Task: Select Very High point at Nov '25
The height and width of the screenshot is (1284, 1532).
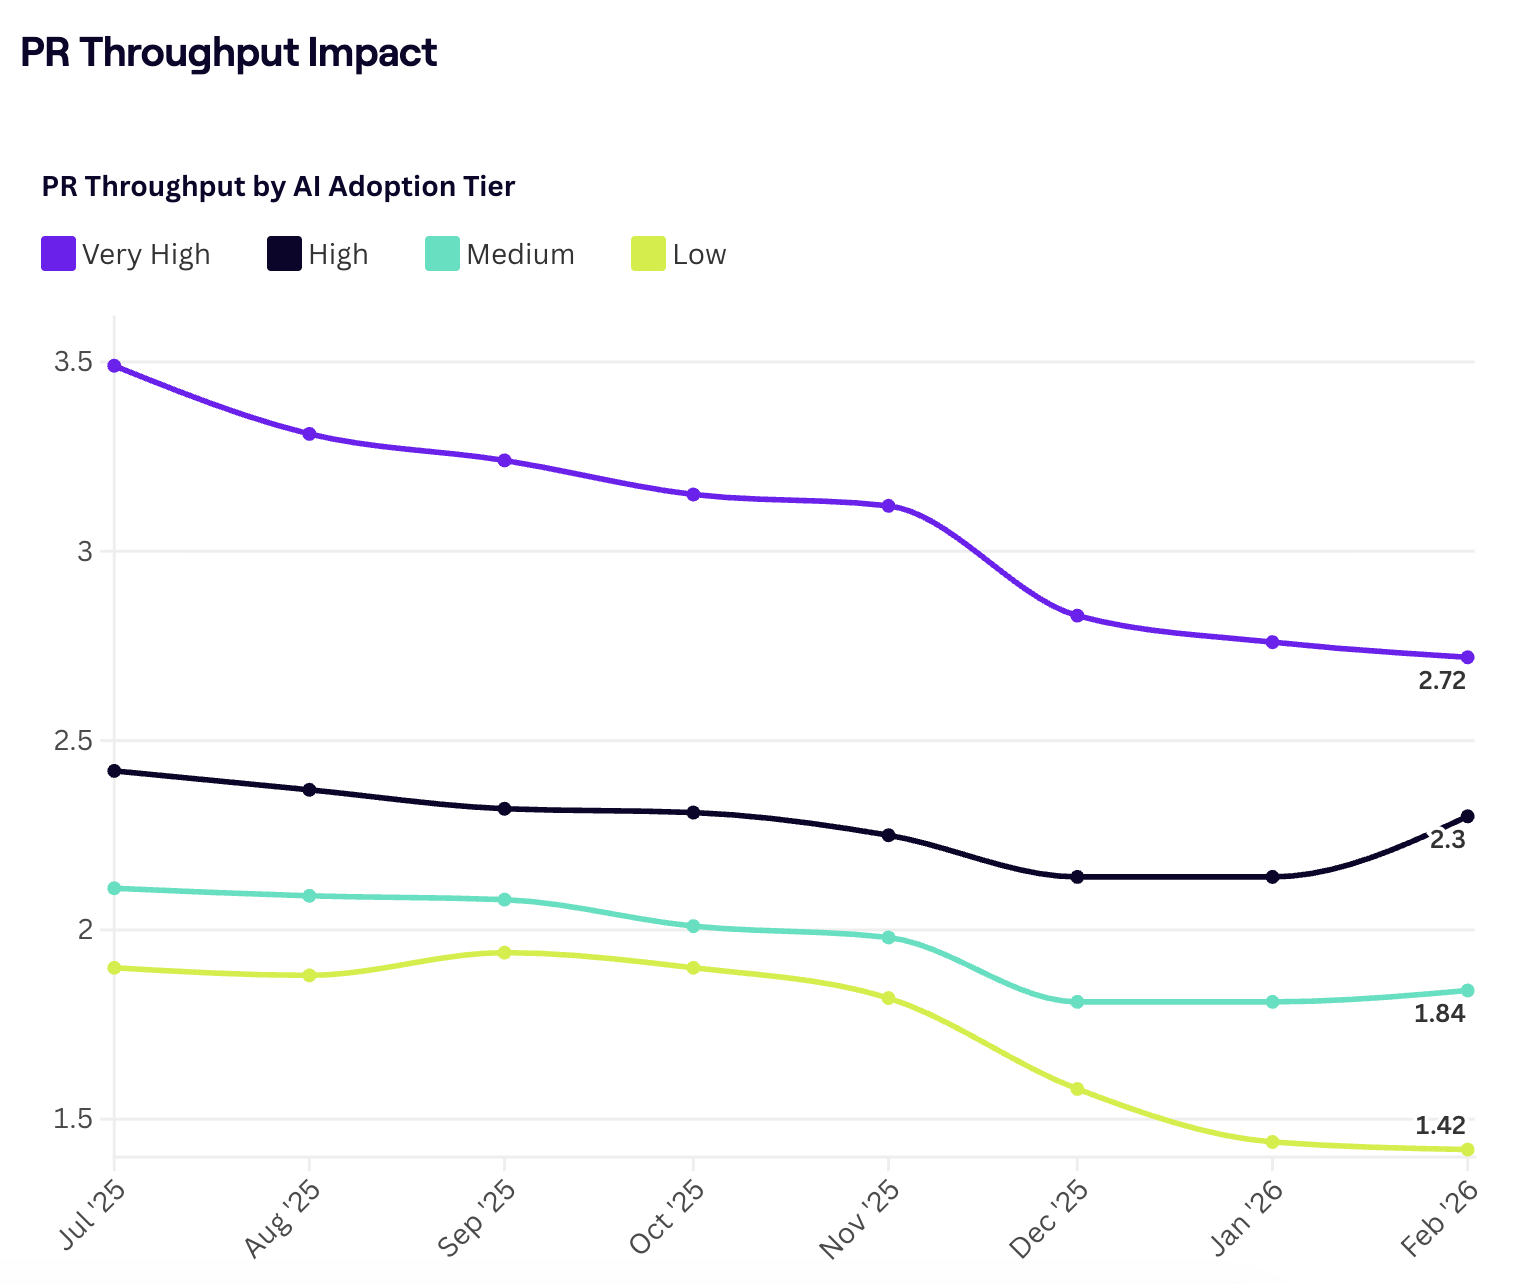Action: pyautogui.click(x=888, y=506)
